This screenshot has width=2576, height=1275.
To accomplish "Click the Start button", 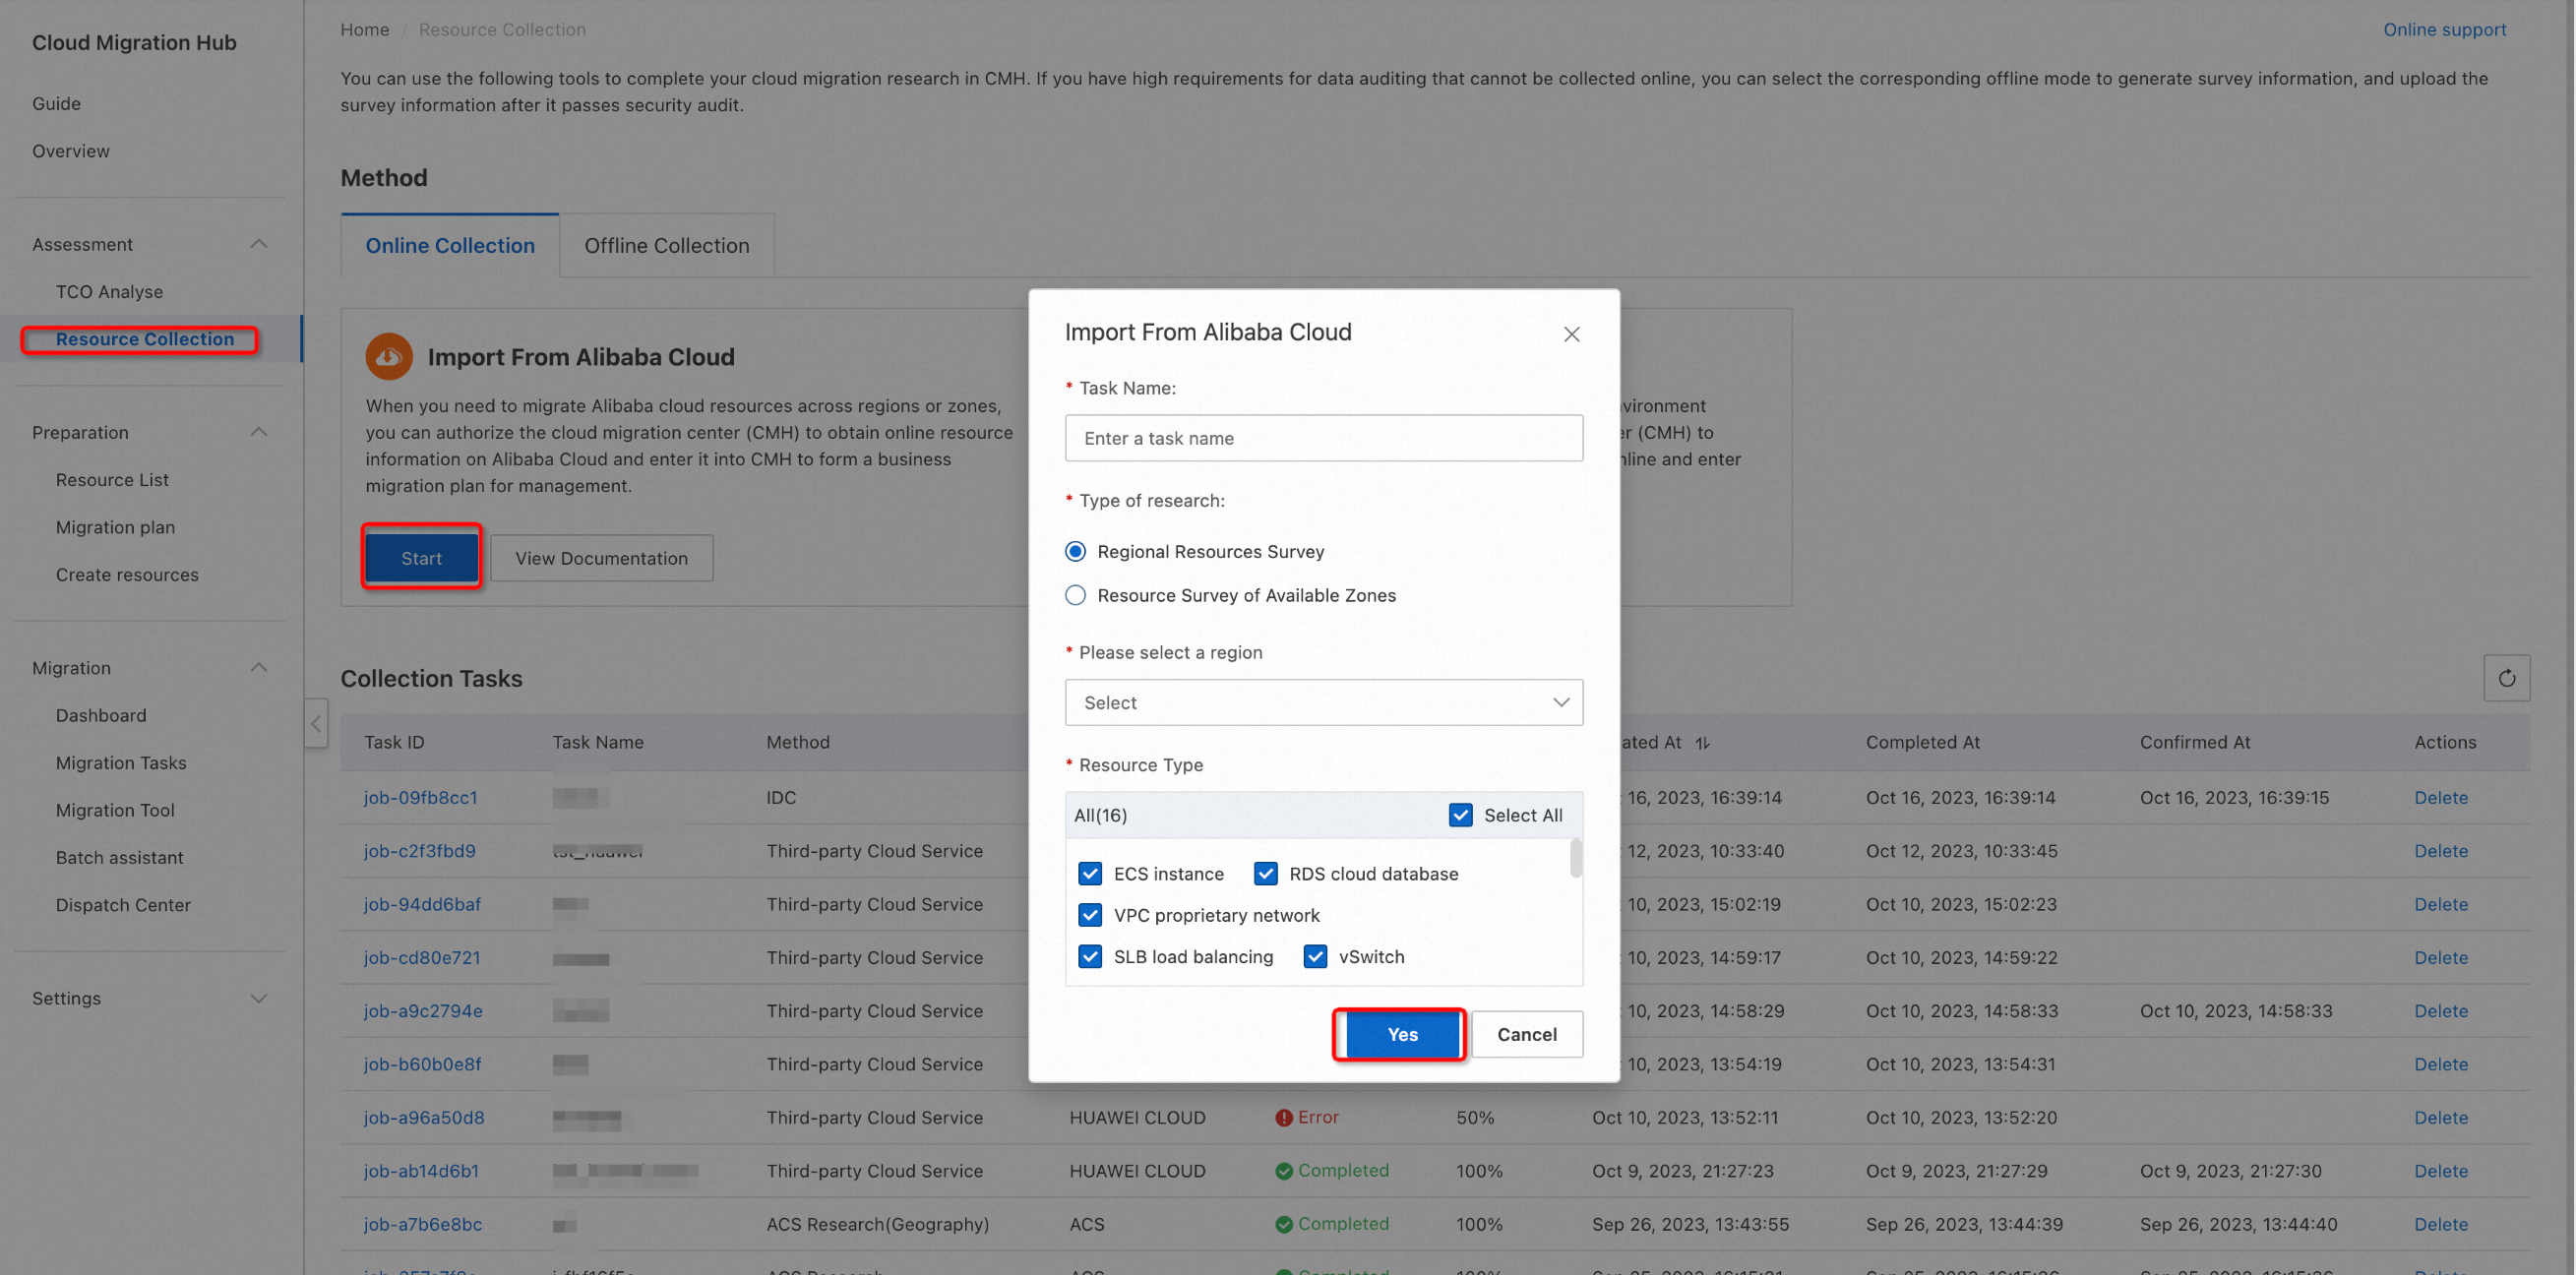I will (421, 558).
